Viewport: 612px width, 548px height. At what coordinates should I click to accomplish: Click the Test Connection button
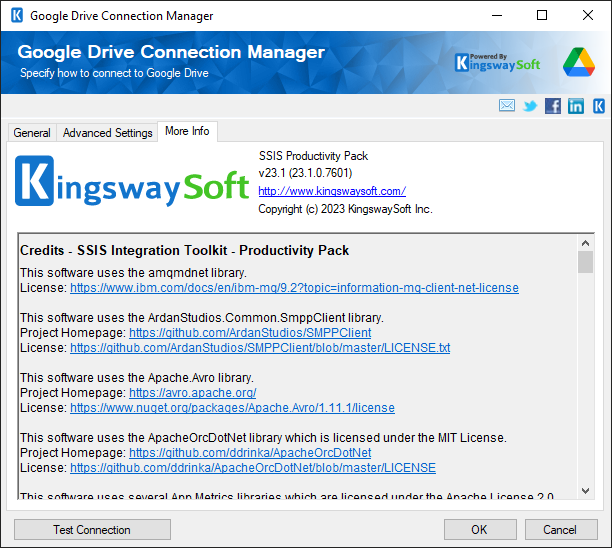[92, 530]
